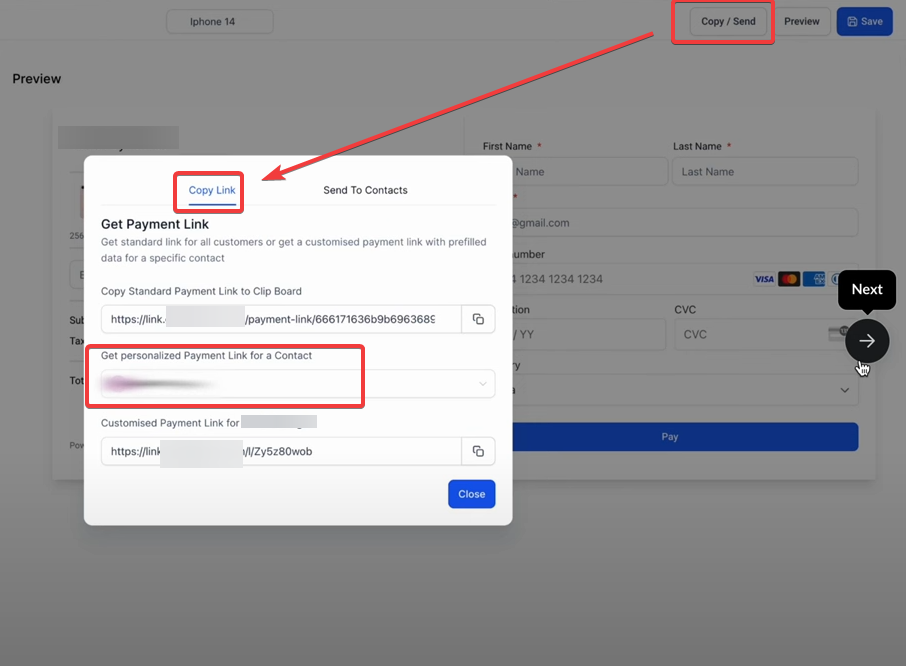Click the First Name input field
Image resolution: width=906 pixels, height=666 pixels.
(x=589, y=172)
